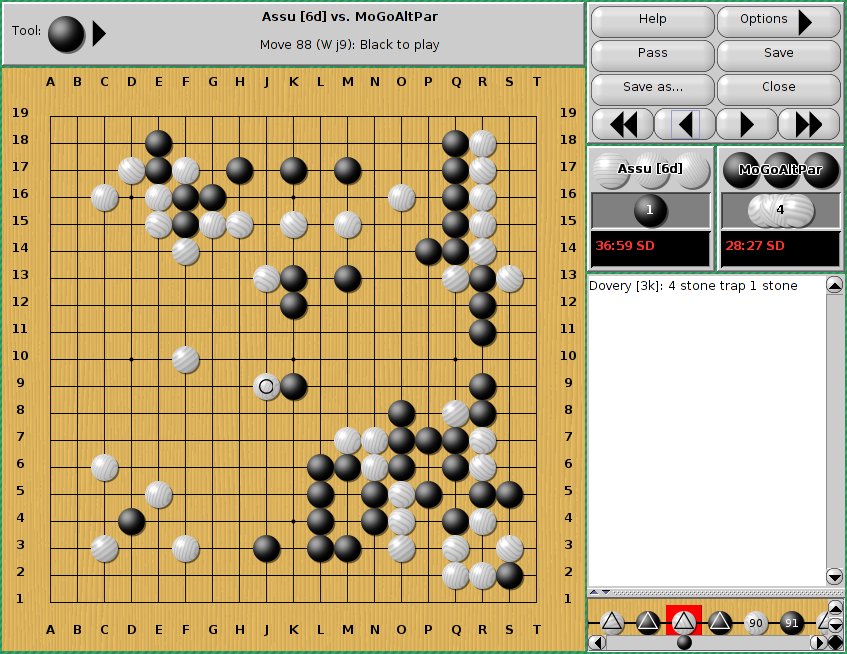Open the tool selector arrow next to Tool
847x654 pixels.
pyautogui.click(x=99, y=34)
